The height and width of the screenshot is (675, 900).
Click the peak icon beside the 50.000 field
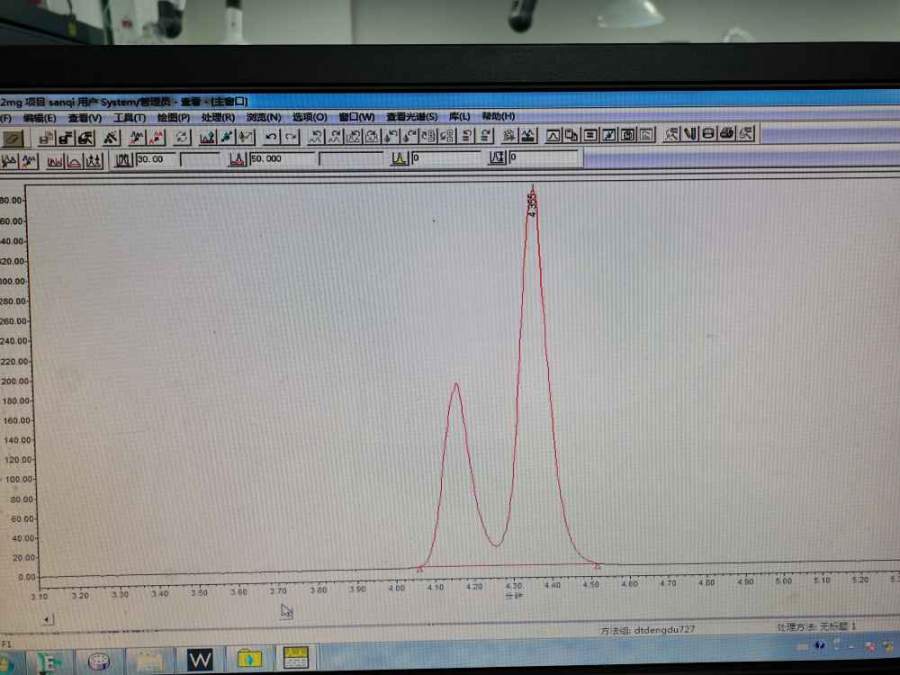point(237,159)
